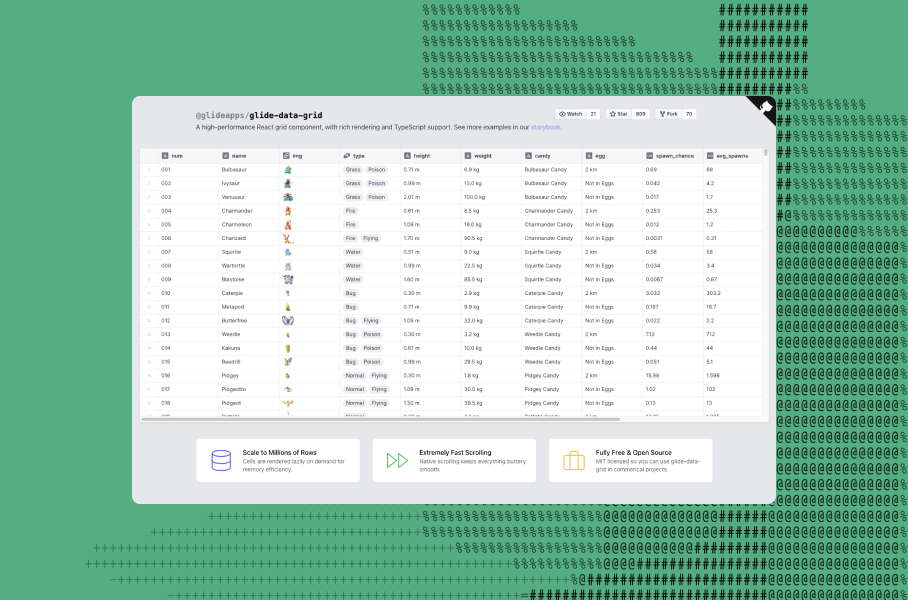The height and width of the screenshot is (600, 908).
Task: Click the star icon on the Star button
Action: [613, 114]
